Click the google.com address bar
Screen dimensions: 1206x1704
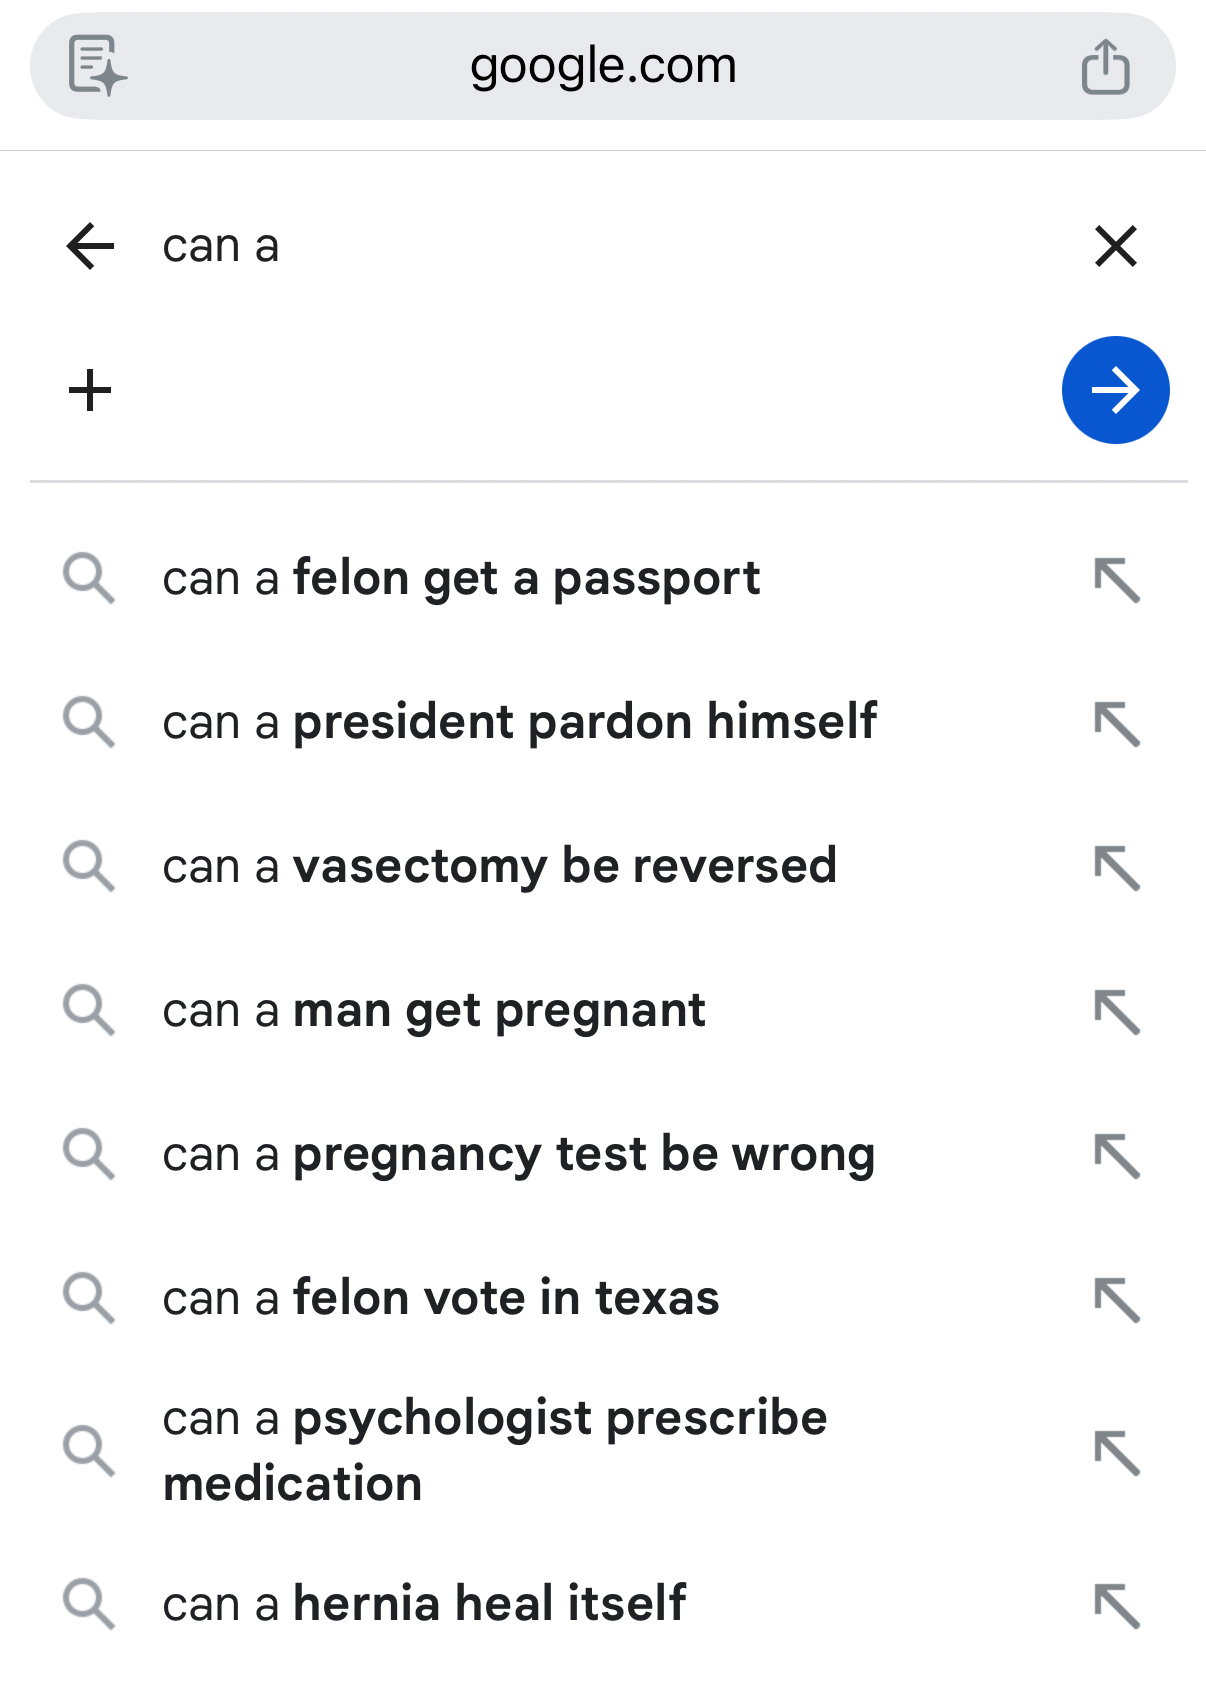coord(602,67)
